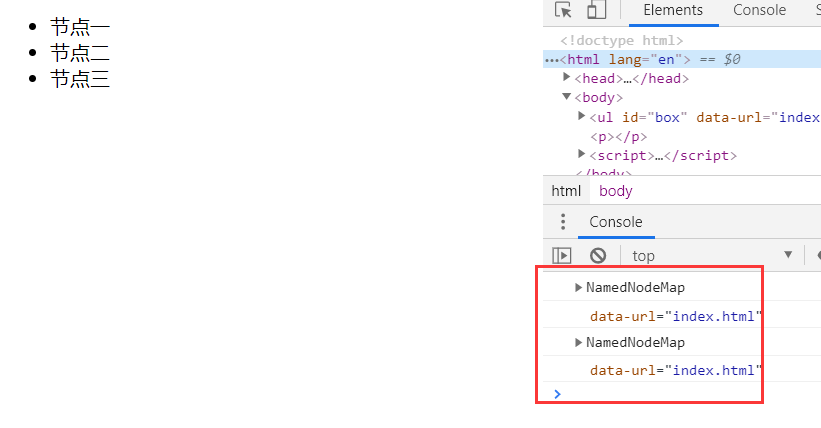
Task: Activate the inspect element picker icon
Action: [563, 10]
